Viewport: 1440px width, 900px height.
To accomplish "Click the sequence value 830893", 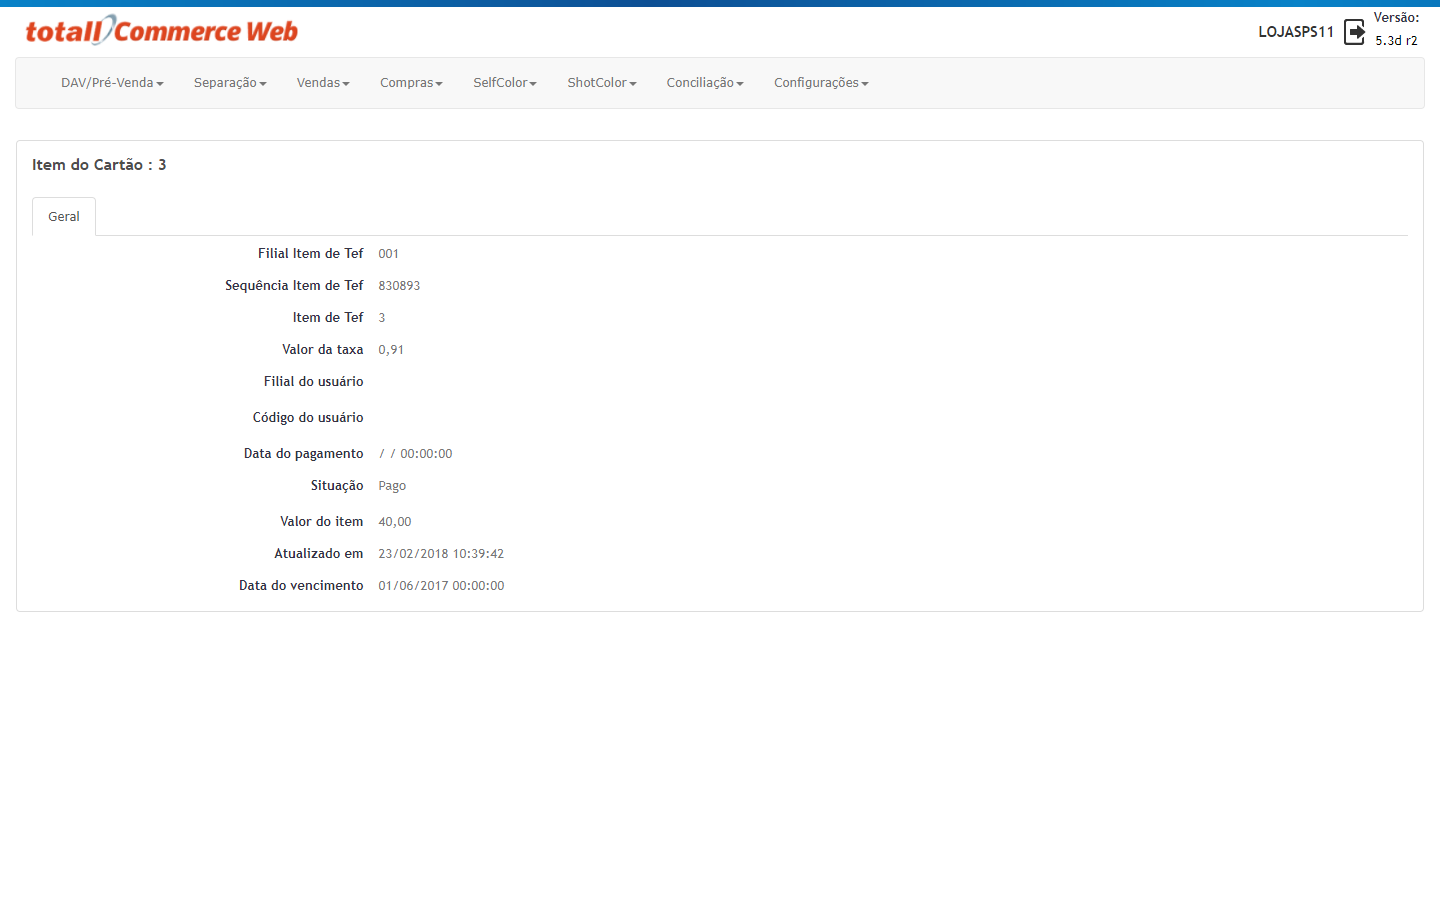I will click(x=399, y=286).
